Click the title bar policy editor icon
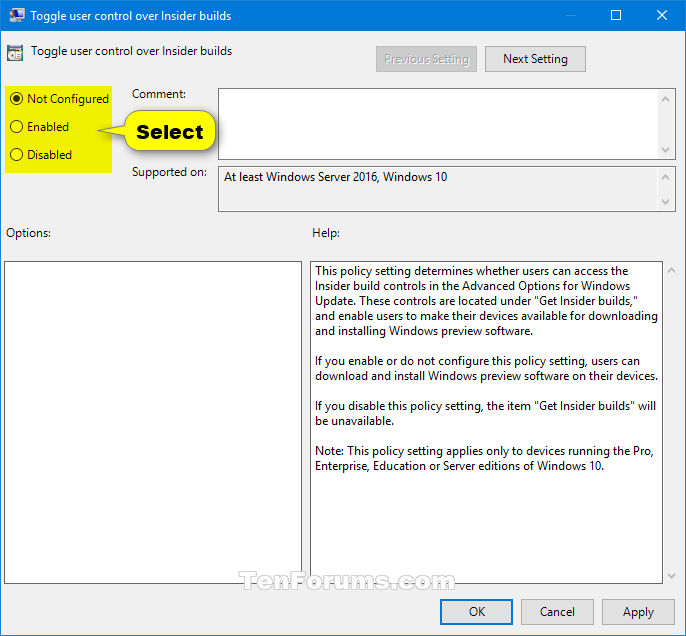The height and width of the screenshot is (636, 686). [17, 15]
